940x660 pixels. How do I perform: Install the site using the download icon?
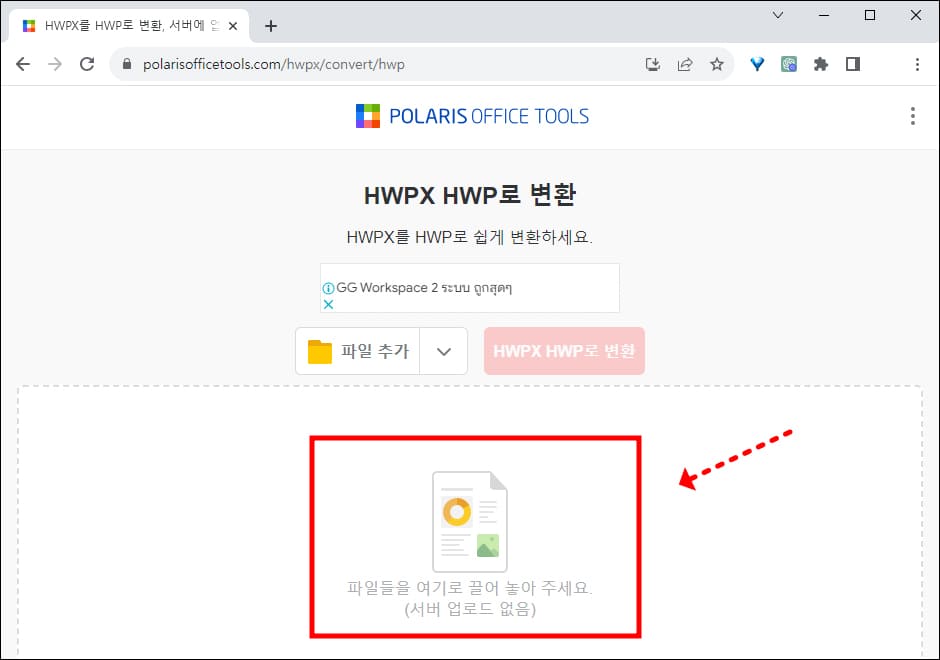click(653, 63)
